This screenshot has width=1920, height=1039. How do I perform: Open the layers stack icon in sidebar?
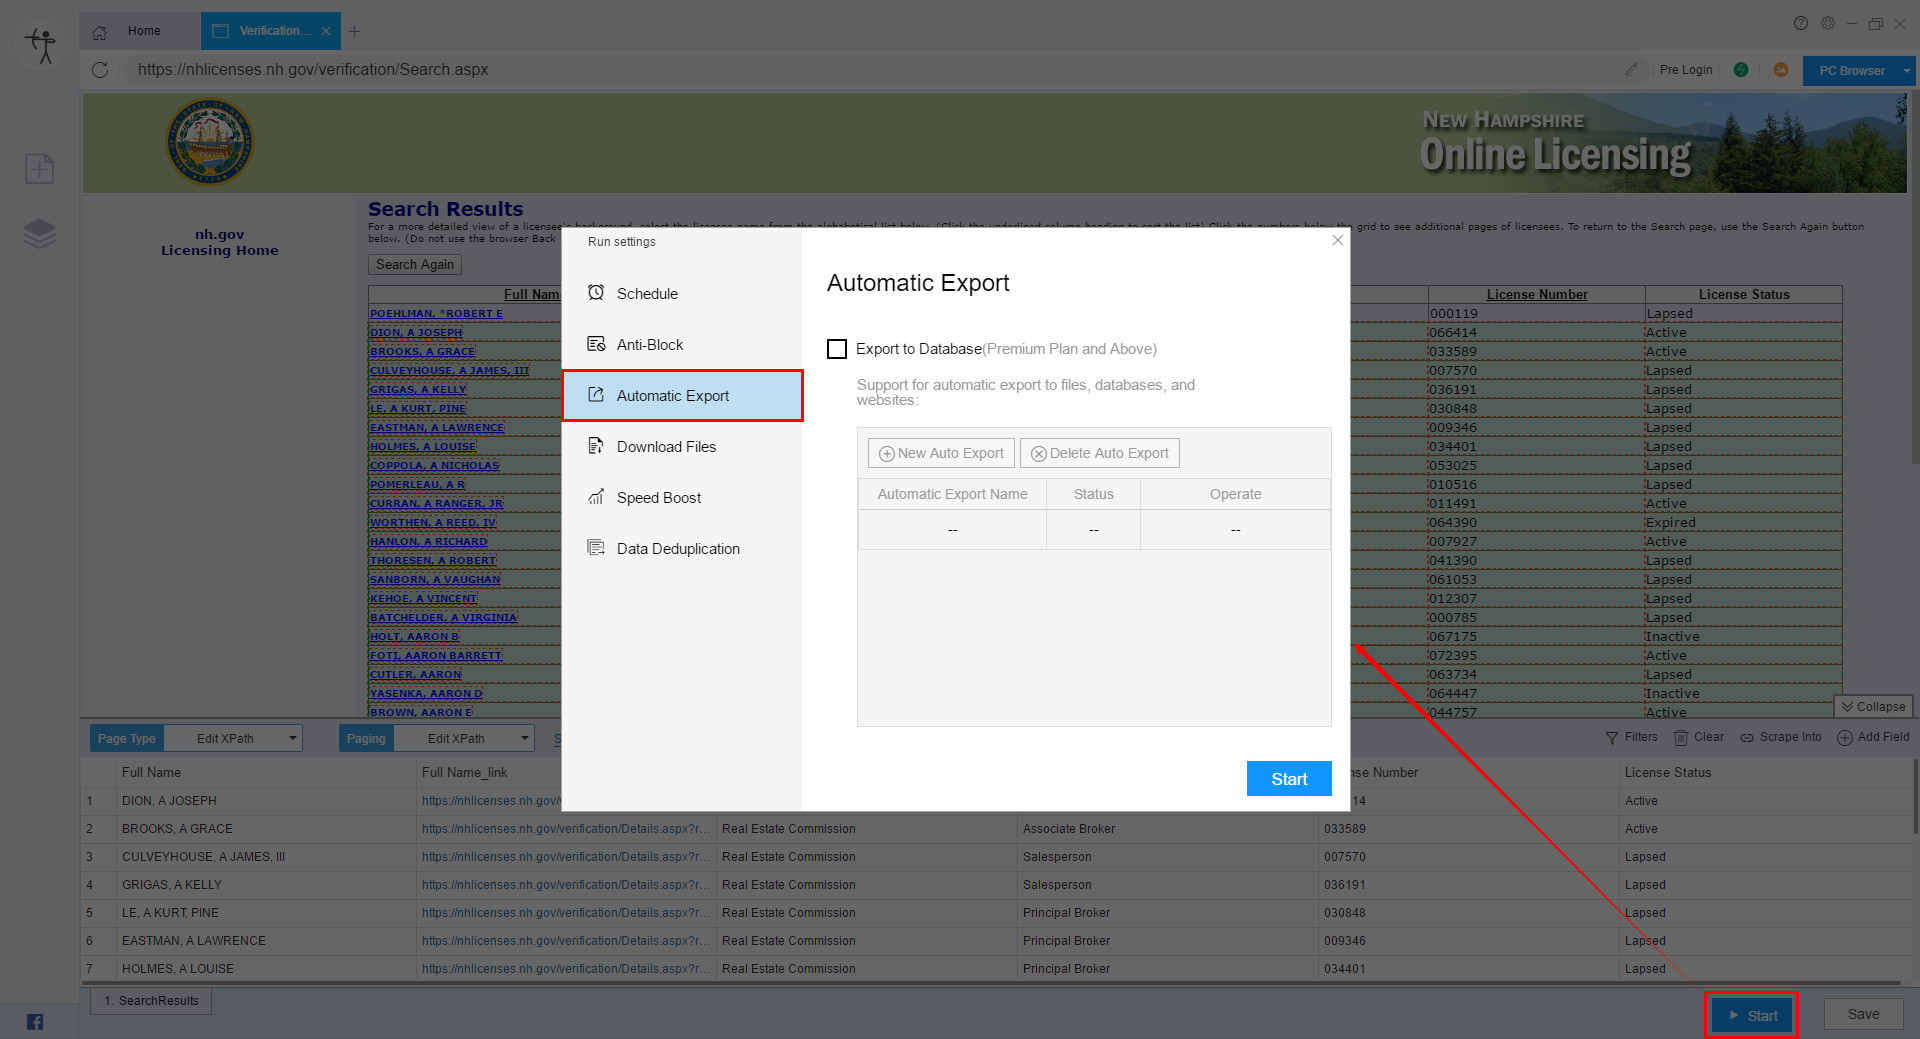(40, 234)
